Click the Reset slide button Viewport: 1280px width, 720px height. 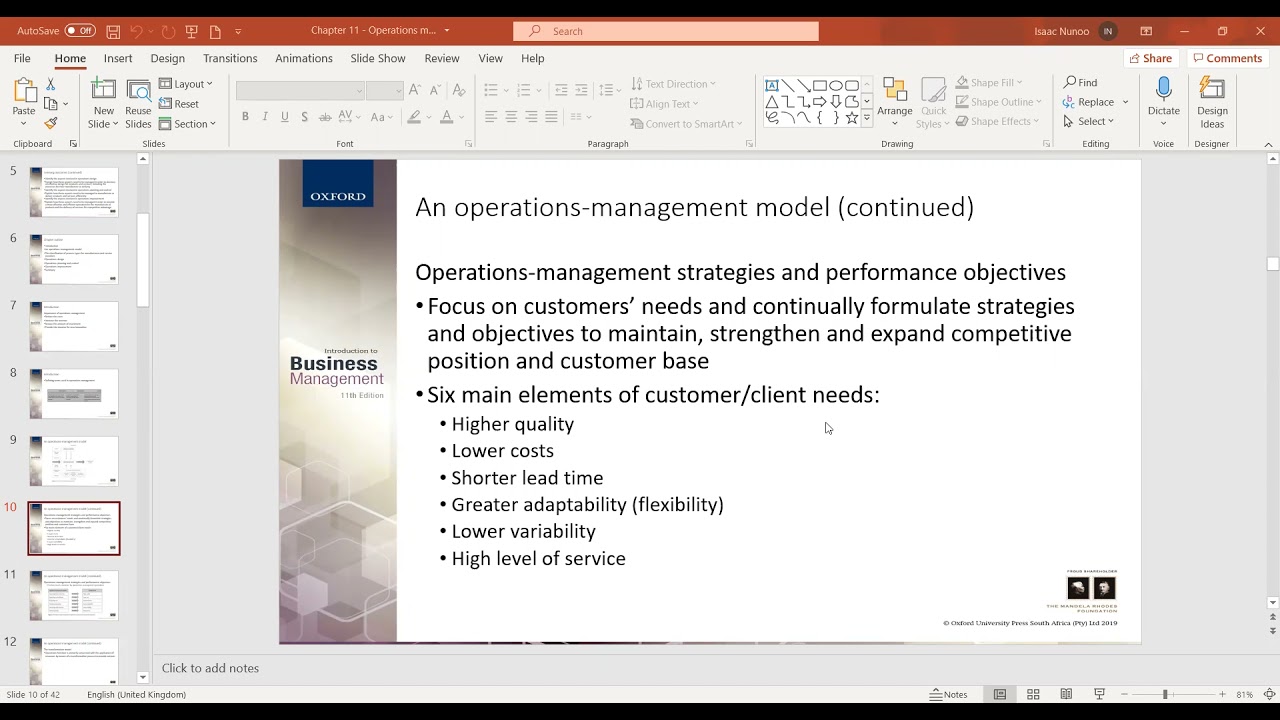pos(179,104)
